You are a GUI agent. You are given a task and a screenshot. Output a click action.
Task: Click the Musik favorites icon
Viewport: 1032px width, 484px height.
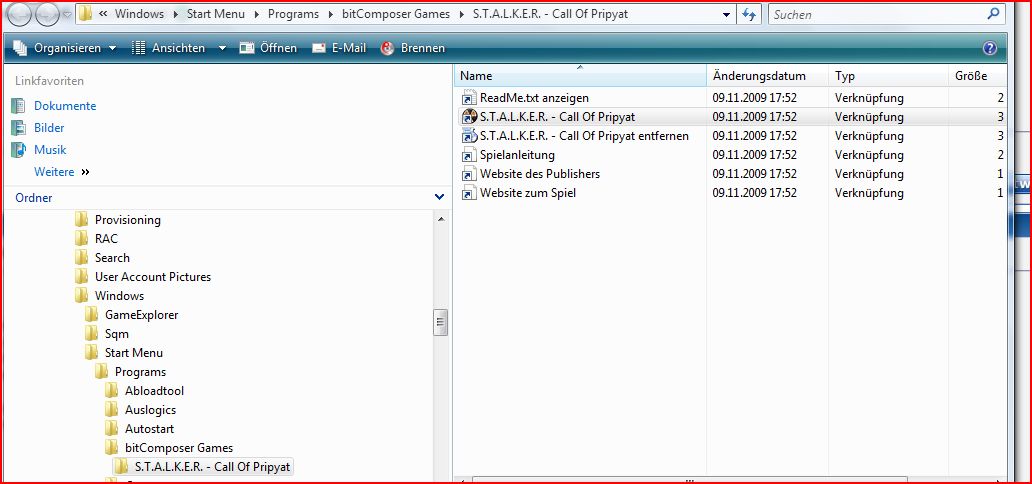[18, 149]
